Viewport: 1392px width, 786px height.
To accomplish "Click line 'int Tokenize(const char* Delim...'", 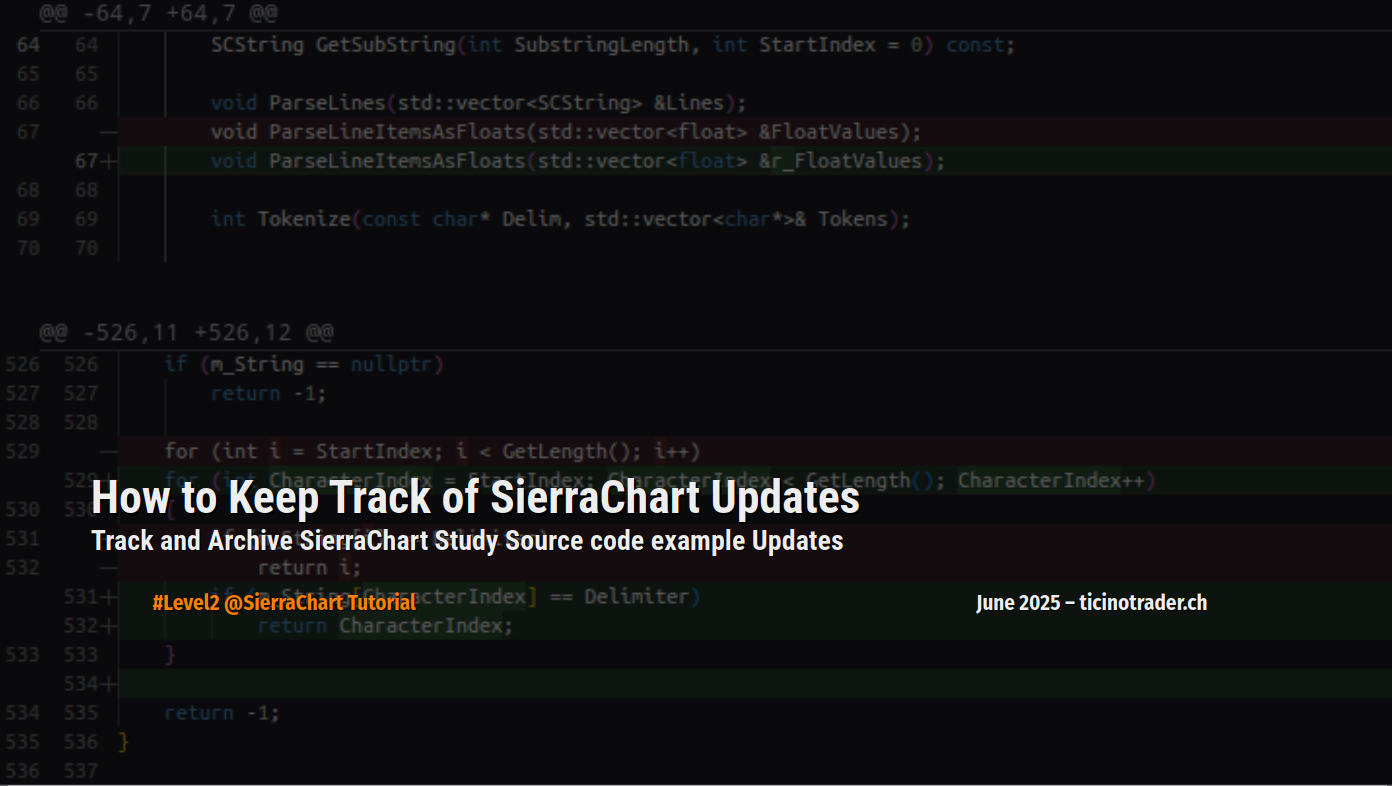I will [x=560, y=219].
